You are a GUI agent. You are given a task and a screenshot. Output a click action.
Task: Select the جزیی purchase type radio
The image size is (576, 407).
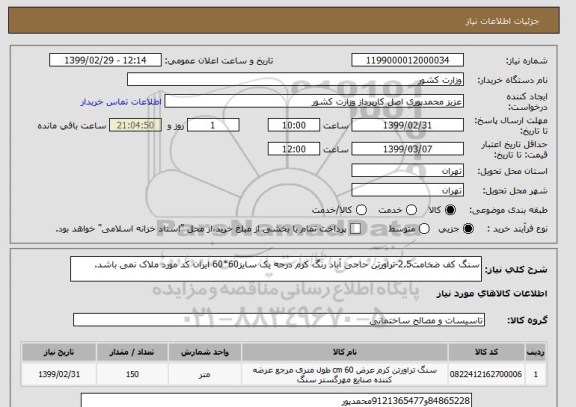(x=468, y=228)
